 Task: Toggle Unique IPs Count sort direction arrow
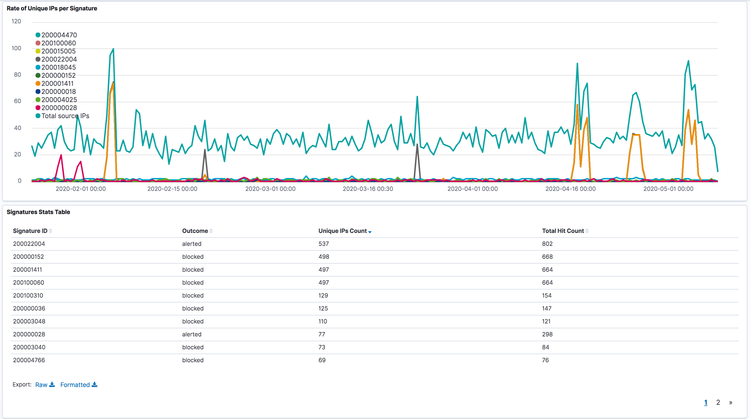(370, 232)
